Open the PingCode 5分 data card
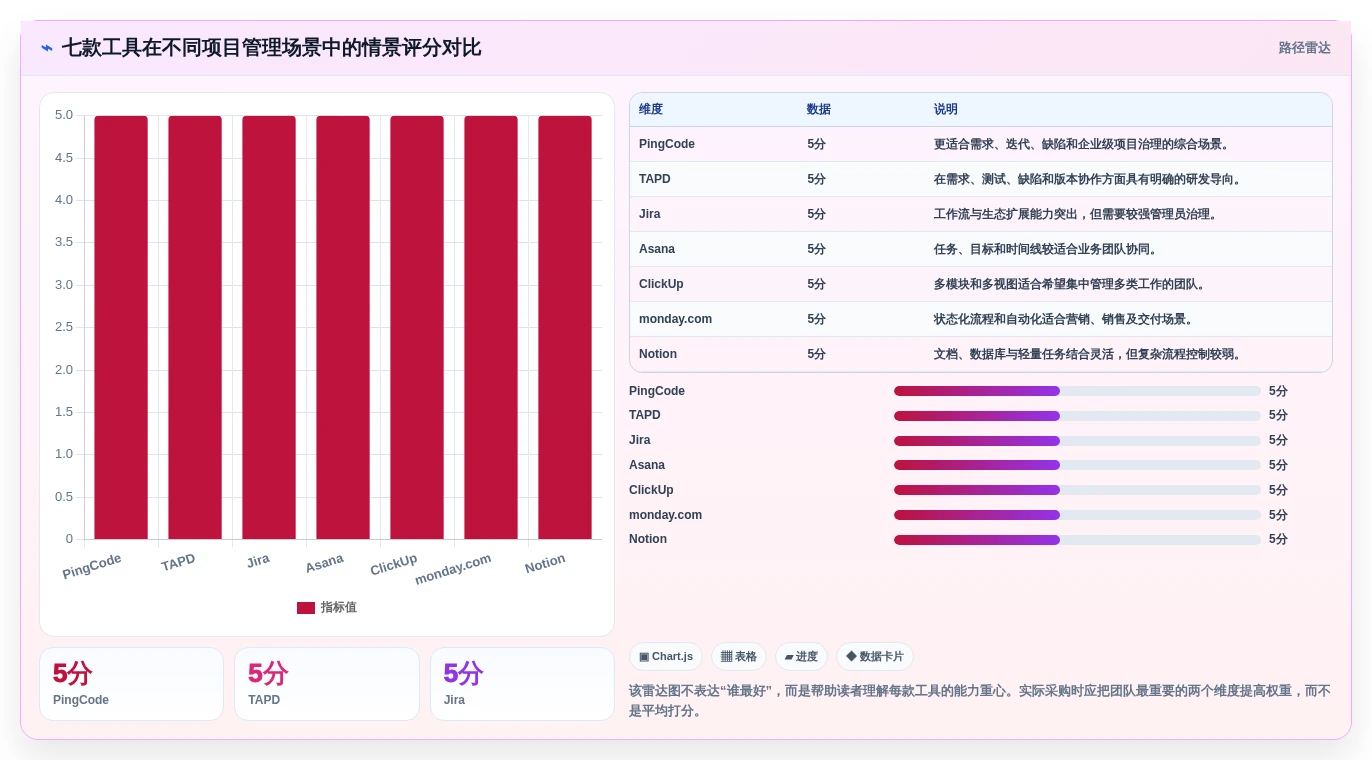 point(131,684)
